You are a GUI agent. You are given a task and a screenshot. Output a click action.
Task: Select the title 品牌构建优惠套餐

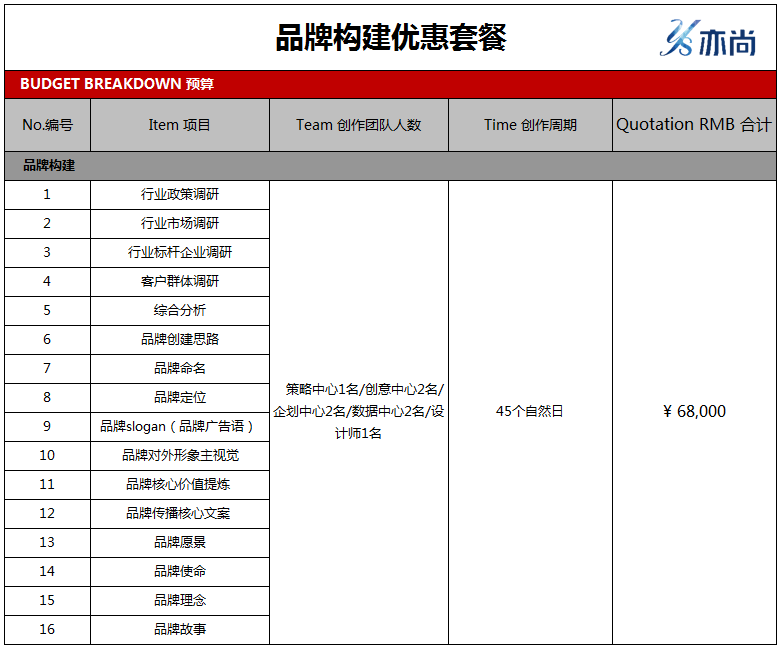pos(391,38)
